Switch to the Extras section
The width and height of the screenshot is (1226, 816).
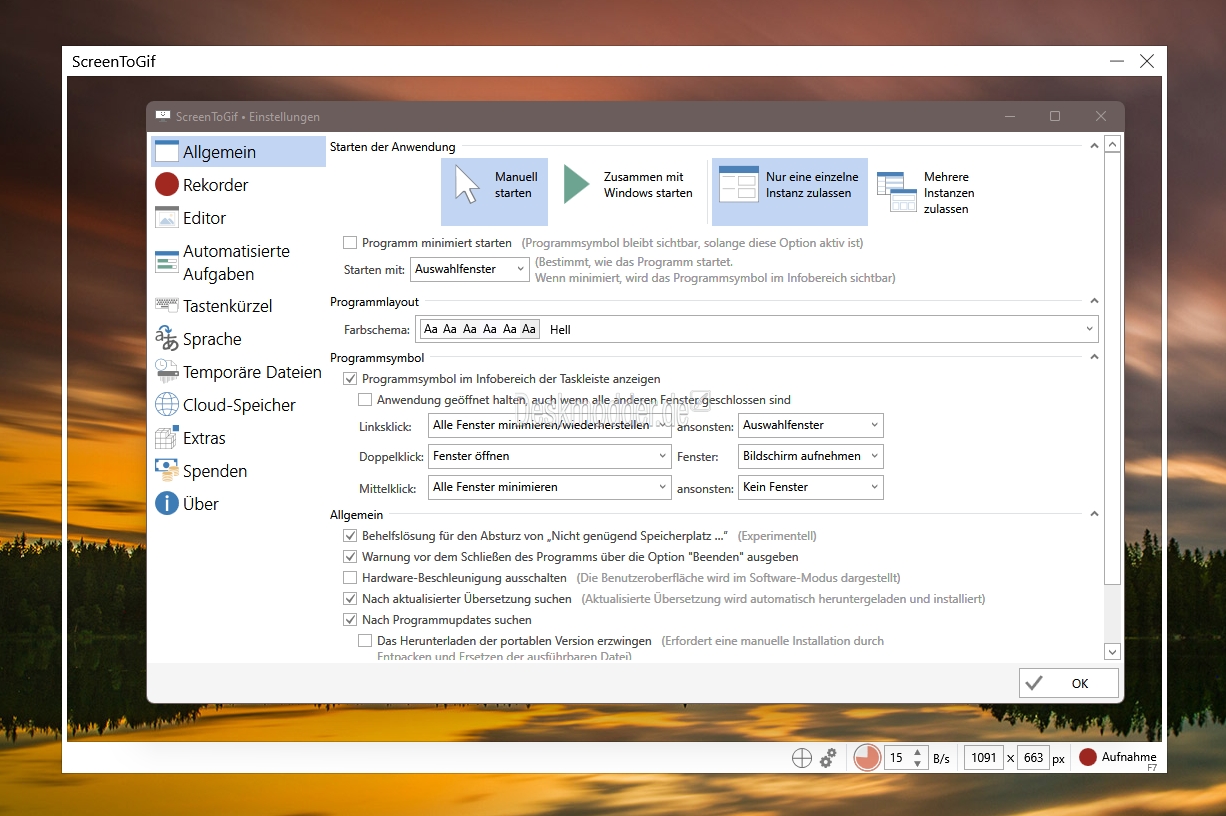pyautogui.click(x=238, y=438)
